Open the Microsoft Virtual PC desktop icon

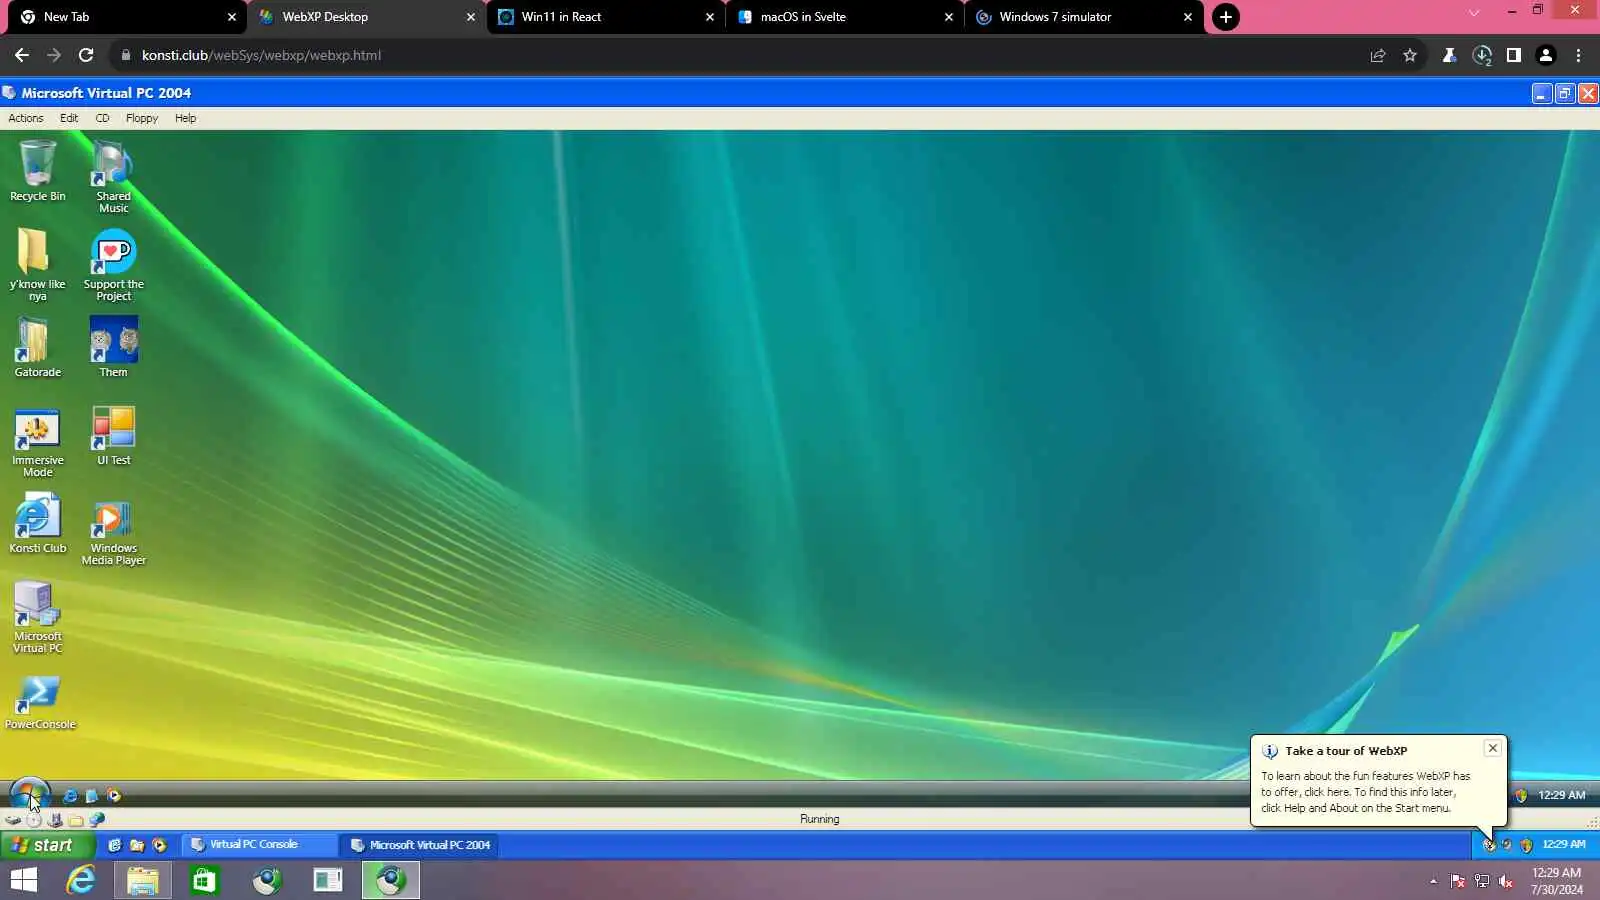38,617
